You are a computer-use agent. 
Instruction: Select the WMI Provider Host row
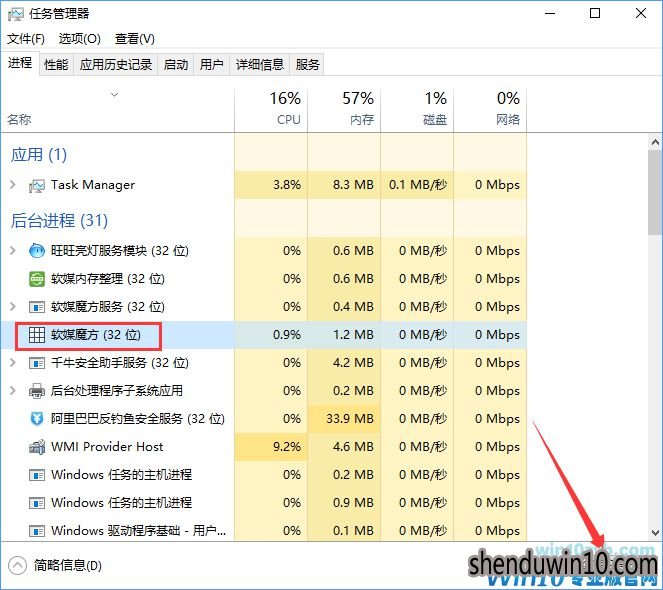click(x=264, y=447)
